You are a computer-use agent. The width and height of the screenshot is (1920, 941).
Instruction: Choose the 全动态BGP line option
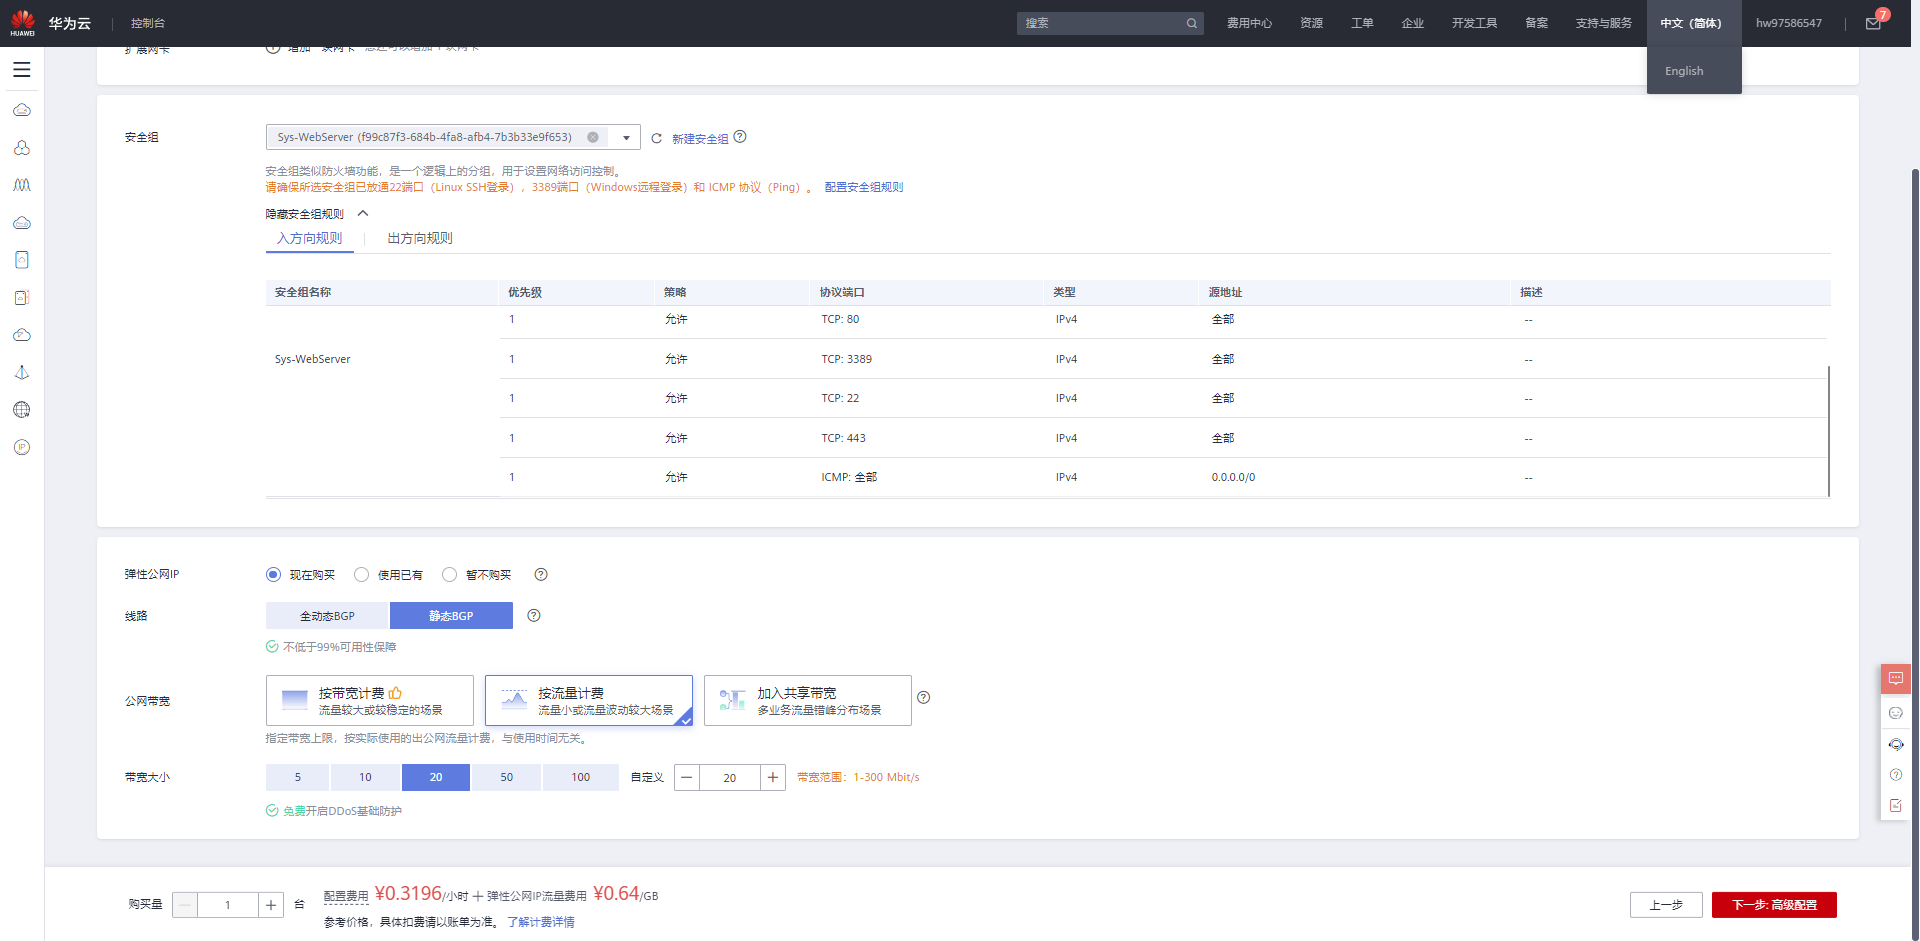tap(327, 616)
